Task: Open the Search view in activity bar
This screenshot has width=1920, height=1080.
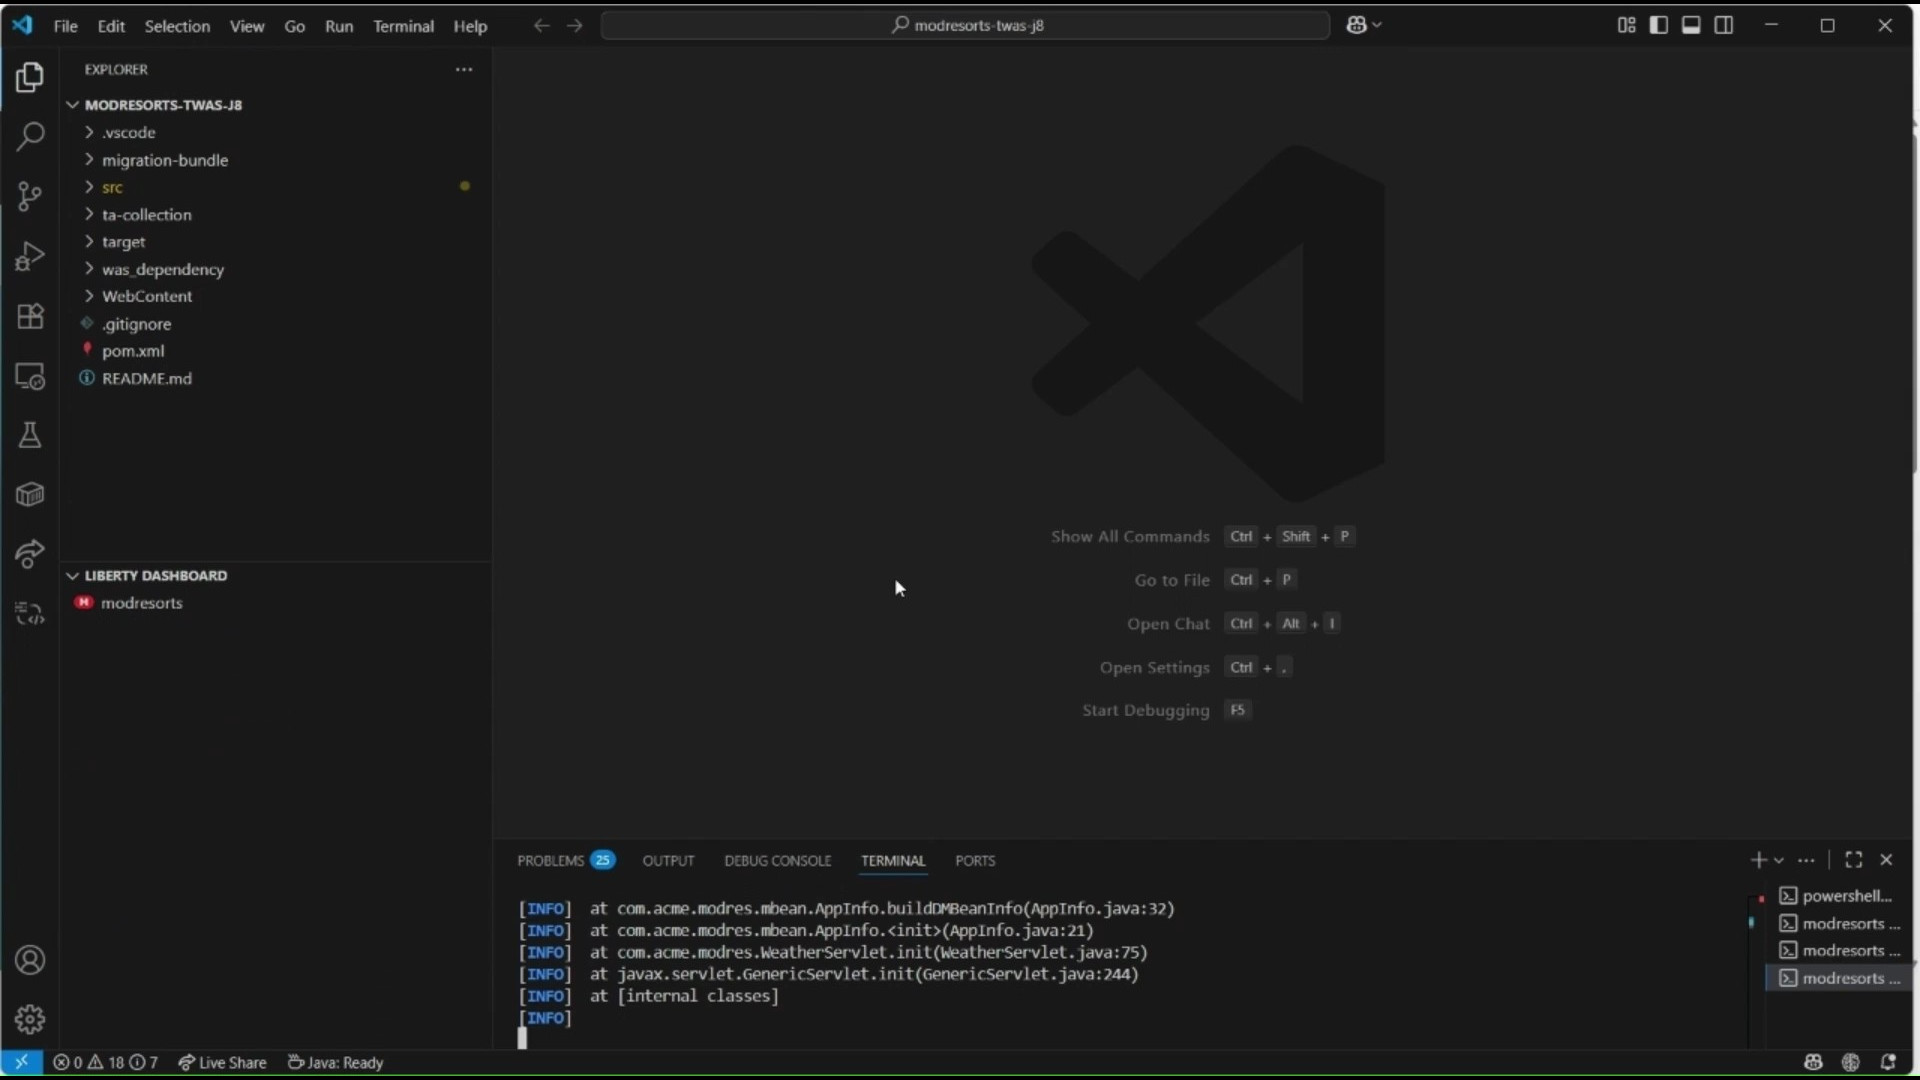Action: pyautogui.click(x=30, y=136)
